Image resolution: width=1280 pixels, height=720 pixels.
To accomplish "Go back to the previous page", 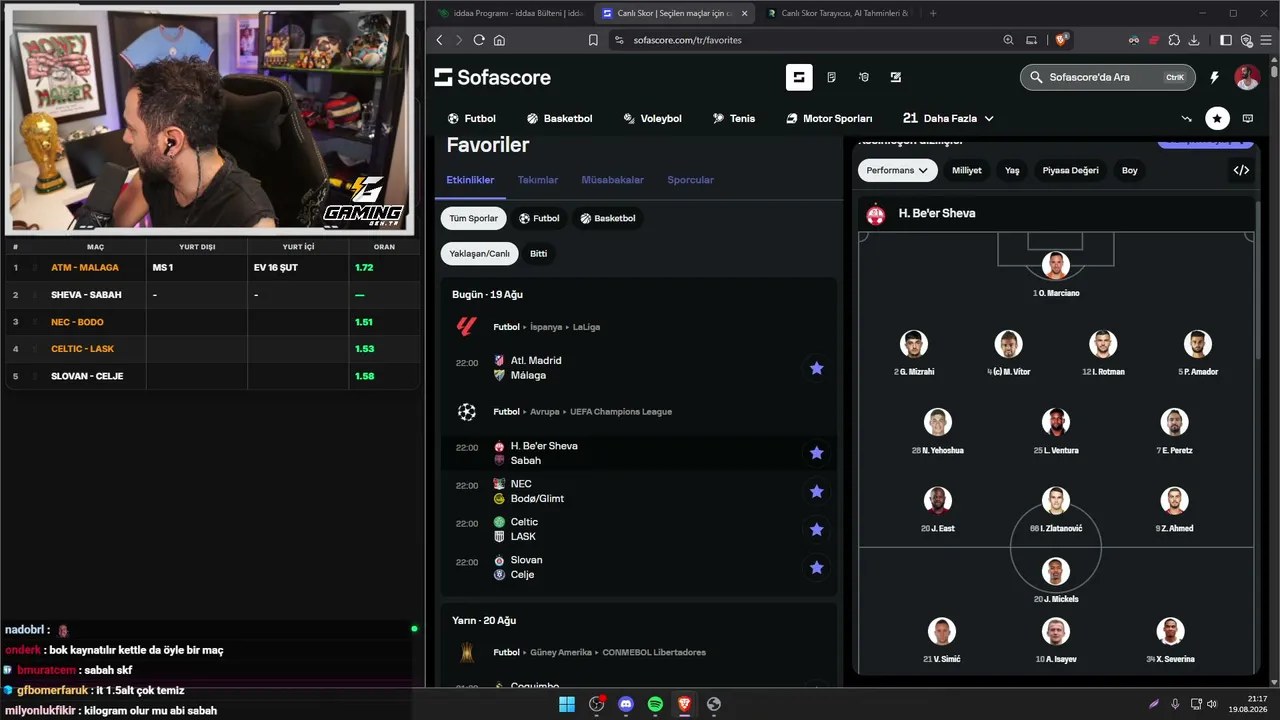I will (x=439, y=40).
